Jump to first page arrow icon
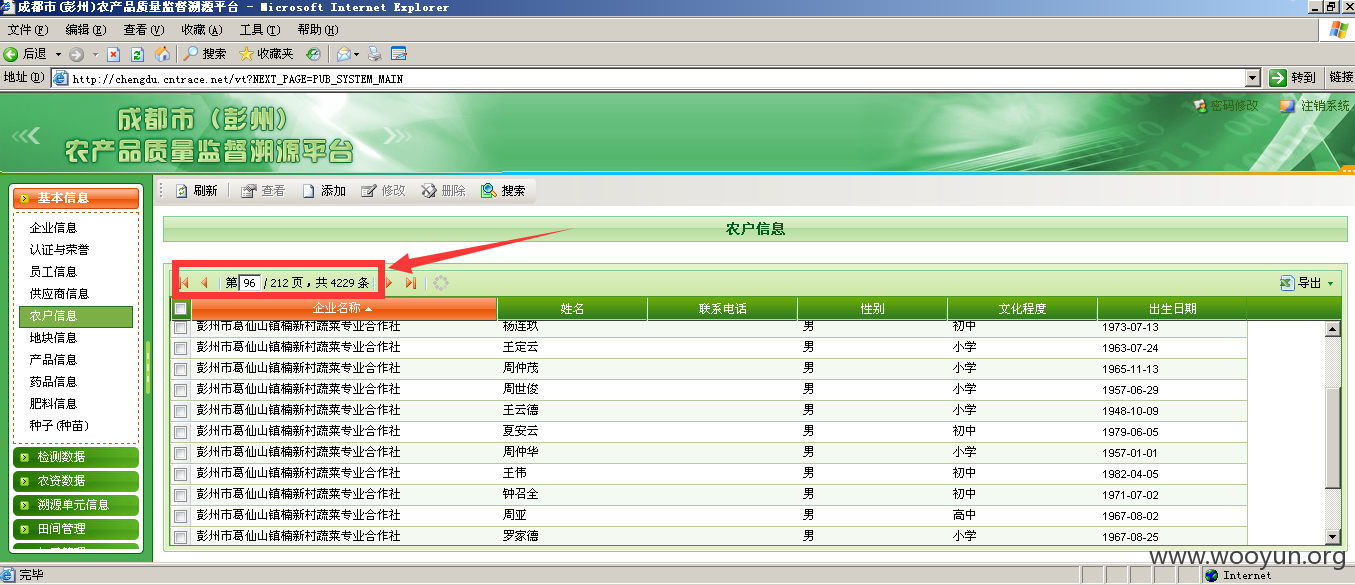Screen dimensions: 1355x585 click(184, 283)
